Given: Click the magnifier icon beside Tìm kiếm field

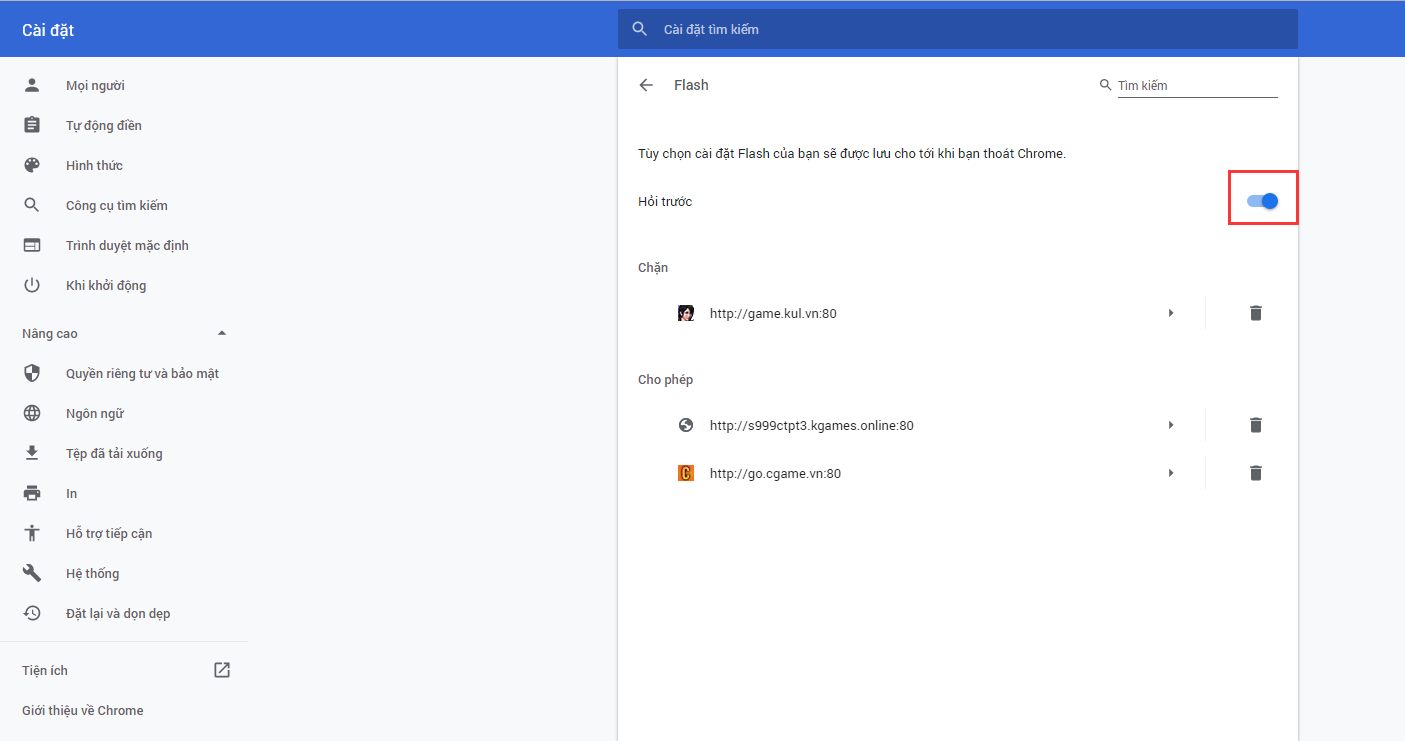Looking at the screenshot, I should pos(1105,85).
